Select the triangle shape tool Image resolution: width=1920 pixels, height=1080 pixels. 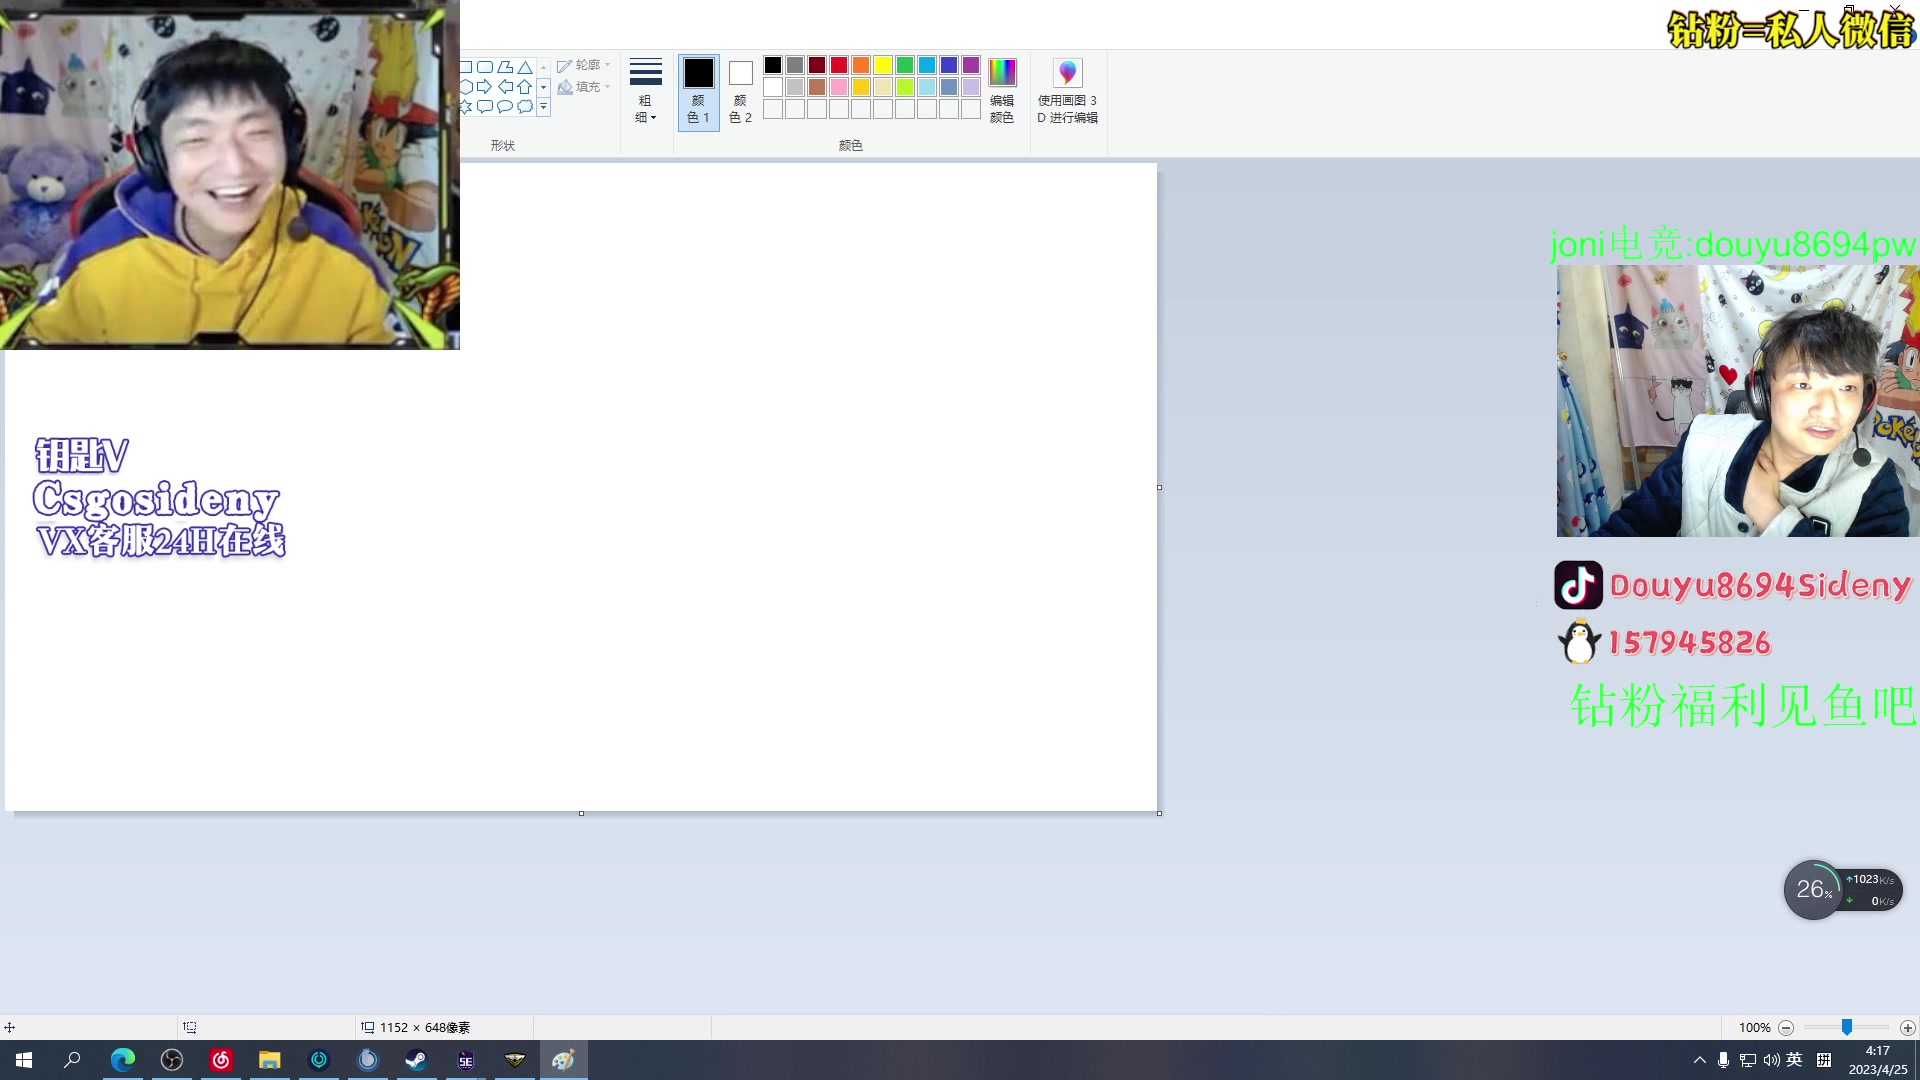click(525, 67)
